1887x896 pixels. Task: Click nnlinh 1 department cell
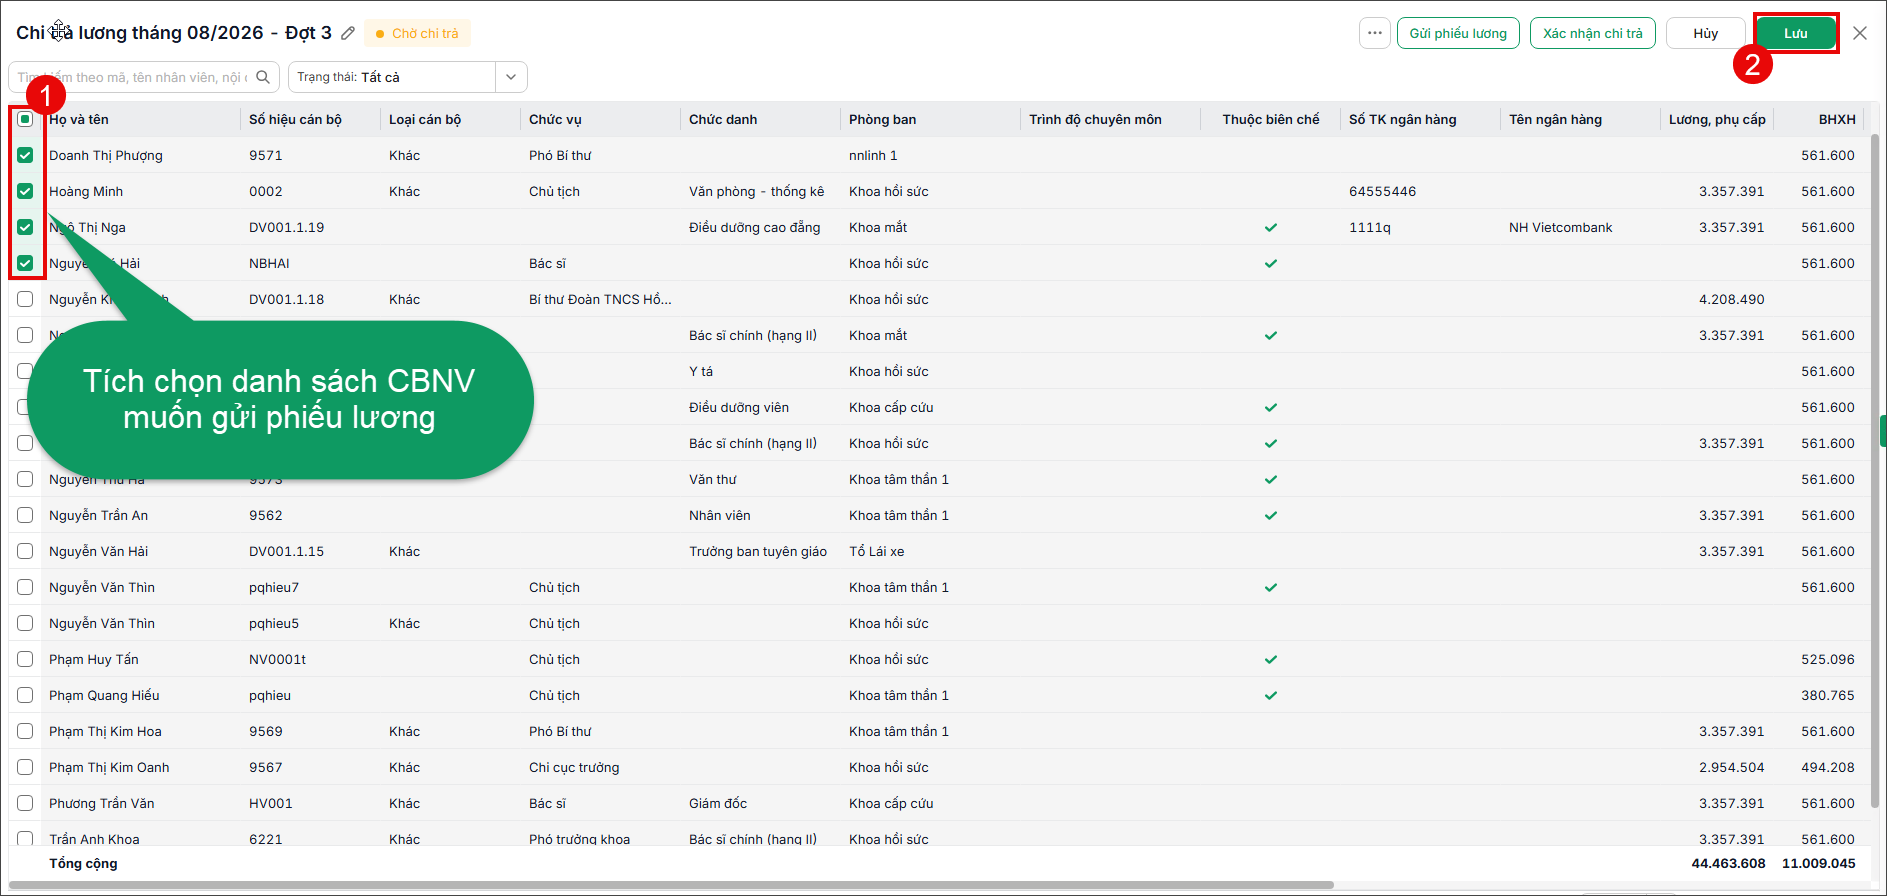[x=873, y=155]
